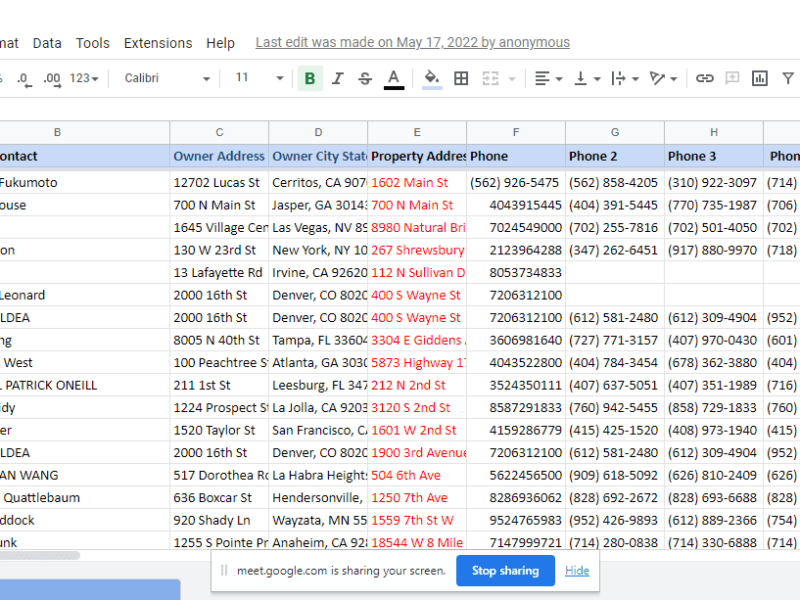800x600 pixels.
Task: Click the increase decimal places icon
Action: (x=52, y=78)
